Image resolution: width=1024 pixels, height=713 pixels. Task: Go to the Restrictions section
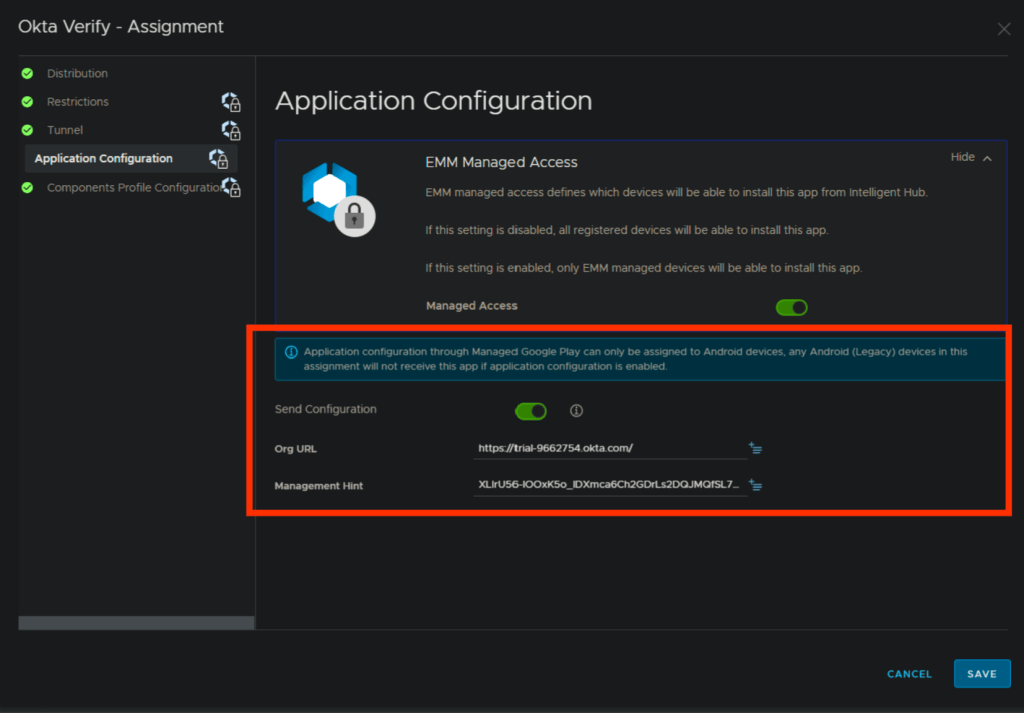(x=78, y=102)
